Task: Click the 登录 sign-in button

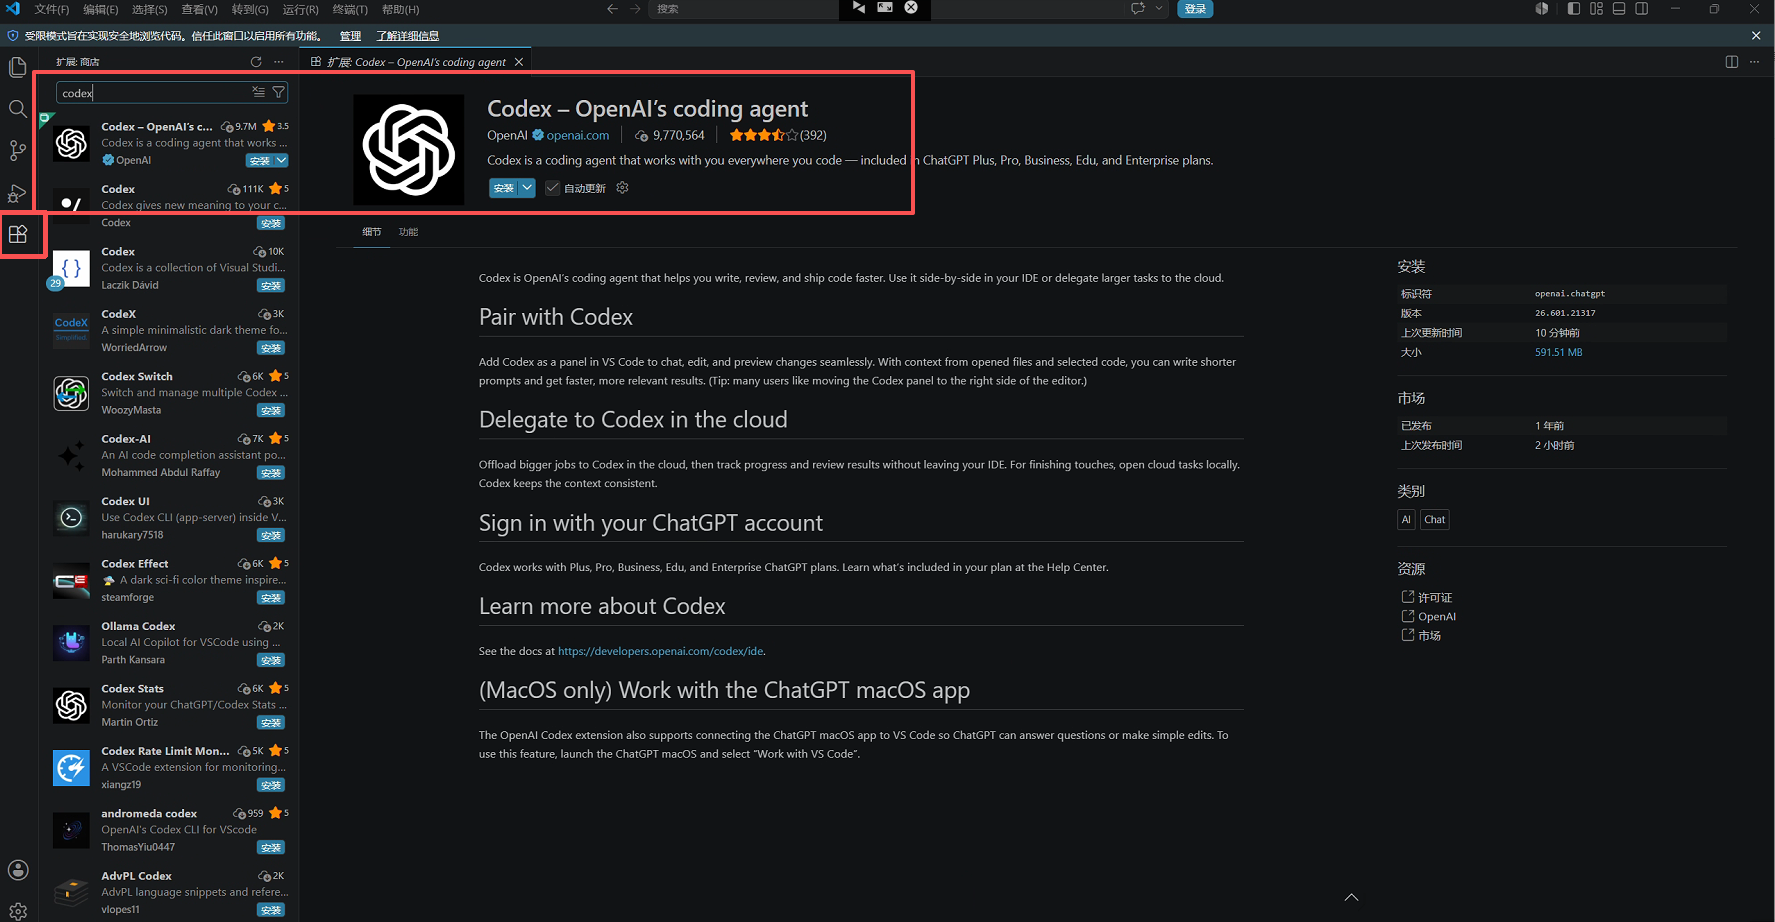Action: pos(1195,9)
